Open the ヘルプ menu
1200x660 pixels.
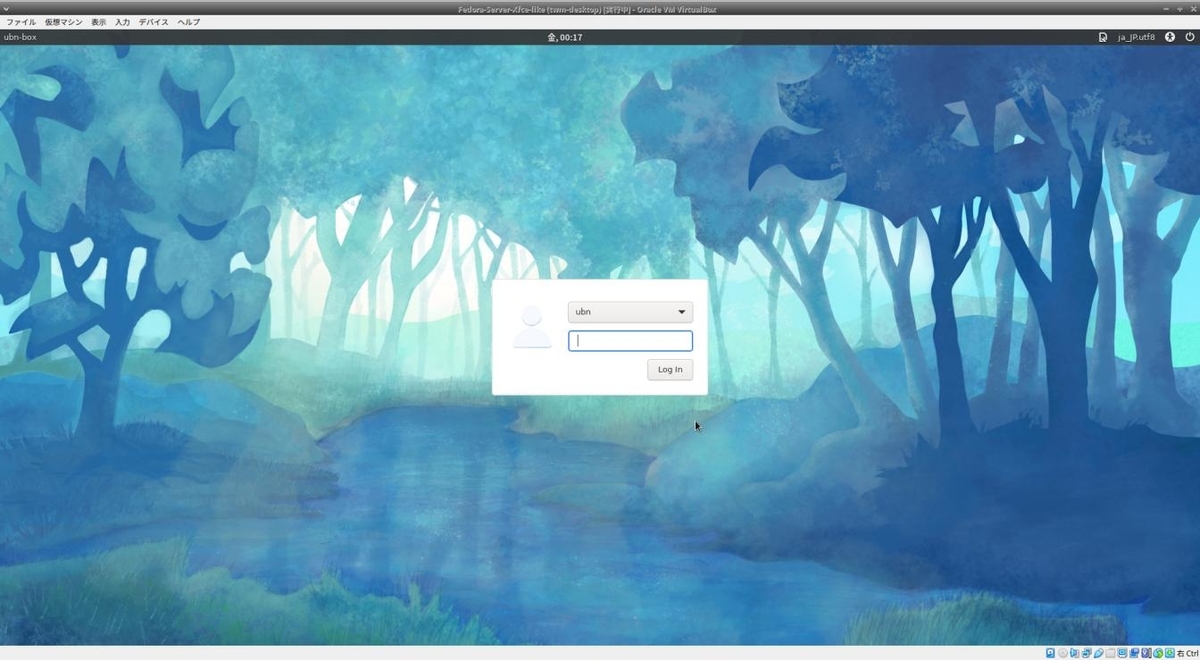[x=188, y=22]
